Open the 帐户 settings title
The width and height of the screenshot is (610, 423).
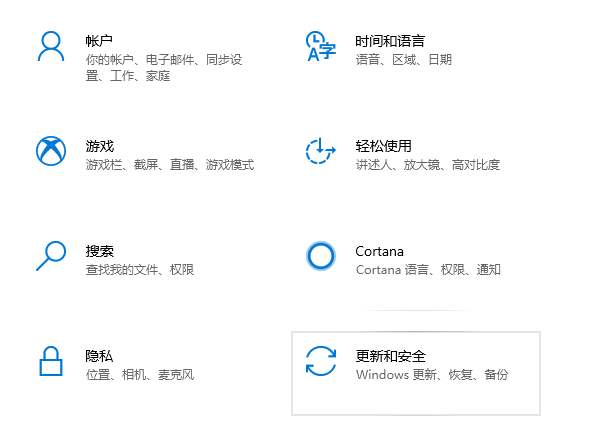pos(99,41)
